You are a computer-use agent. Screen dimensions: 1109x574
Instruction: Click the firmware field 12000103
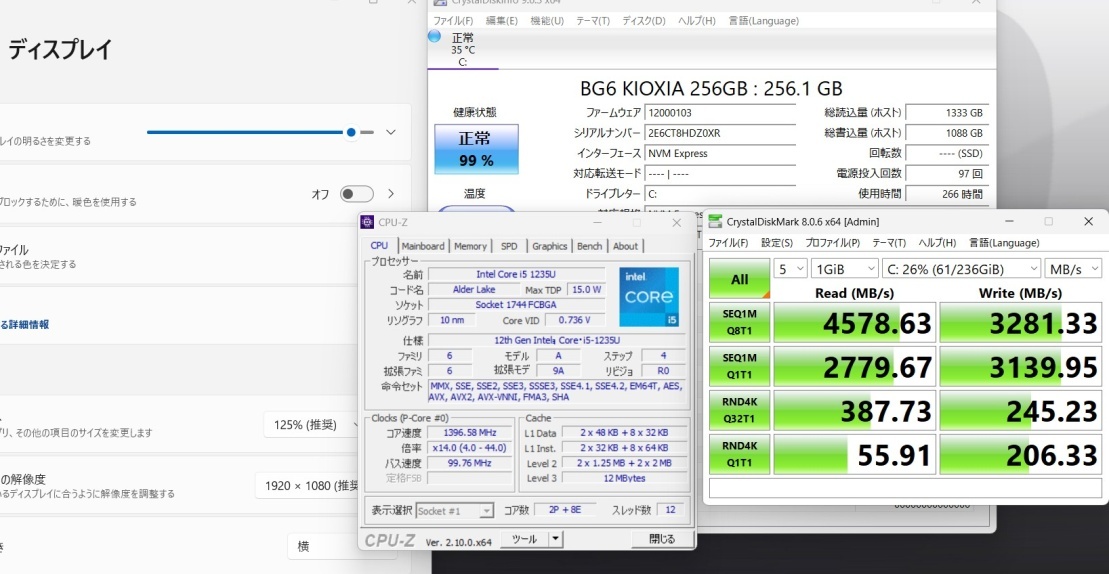(719, 112)
